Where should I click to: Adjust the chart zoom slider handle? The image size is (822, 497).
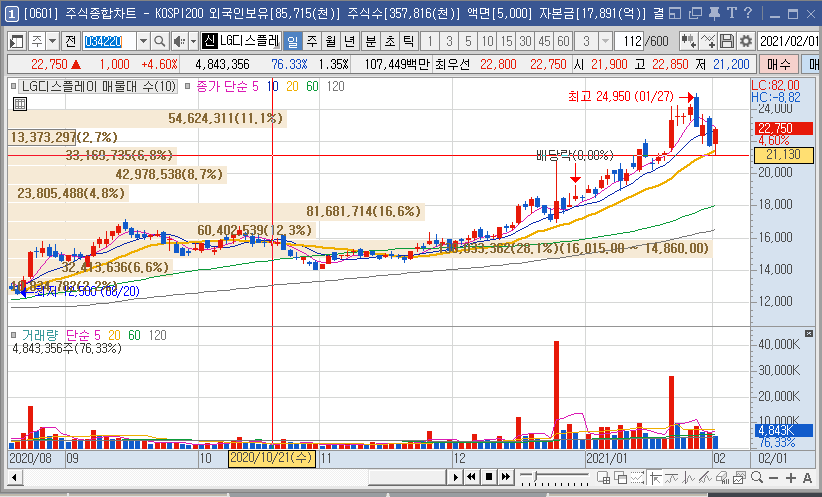(x=535, y=478)
